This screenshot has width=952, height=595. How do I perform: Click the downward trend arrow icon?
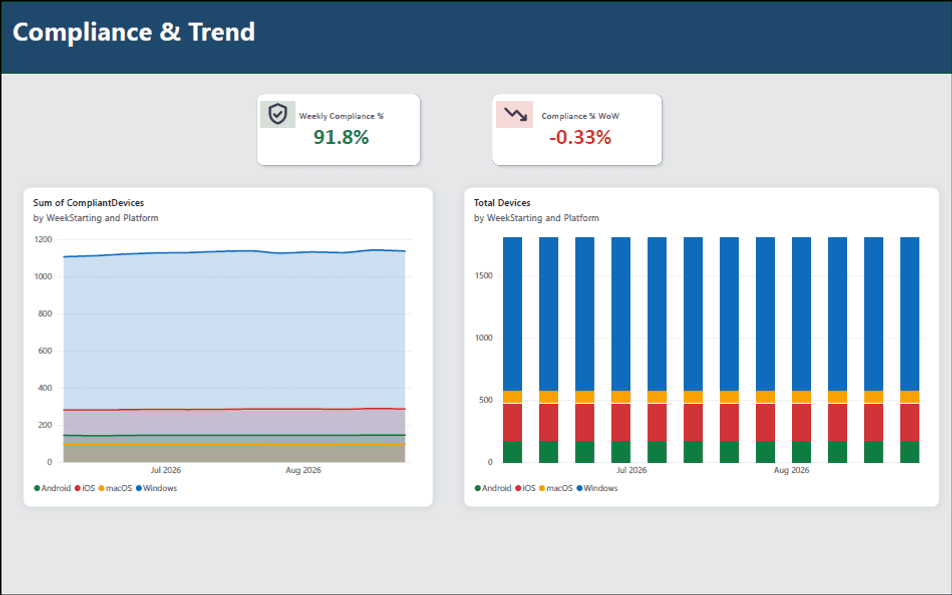click(515, 114)
